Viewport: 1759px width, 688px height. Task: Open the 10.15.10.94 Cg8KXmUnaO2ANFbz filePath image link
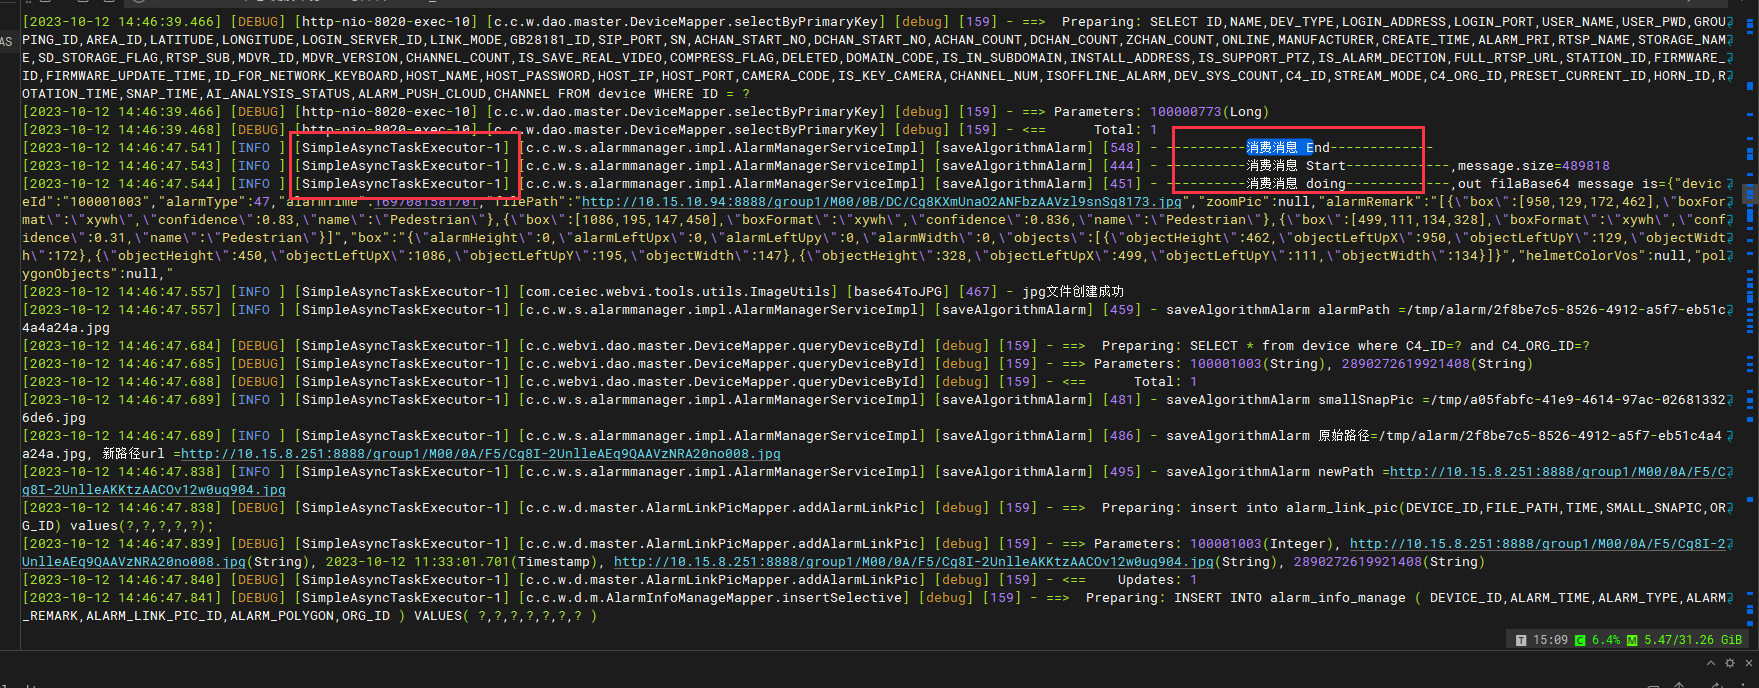pos(881,202)
